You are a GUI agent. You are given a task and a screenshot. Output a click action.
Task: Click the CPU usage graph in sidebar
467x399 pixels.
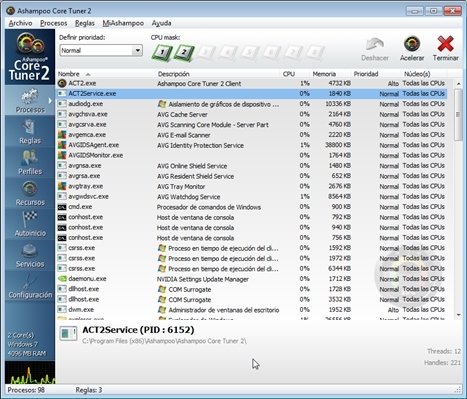(x=30, y=373)
